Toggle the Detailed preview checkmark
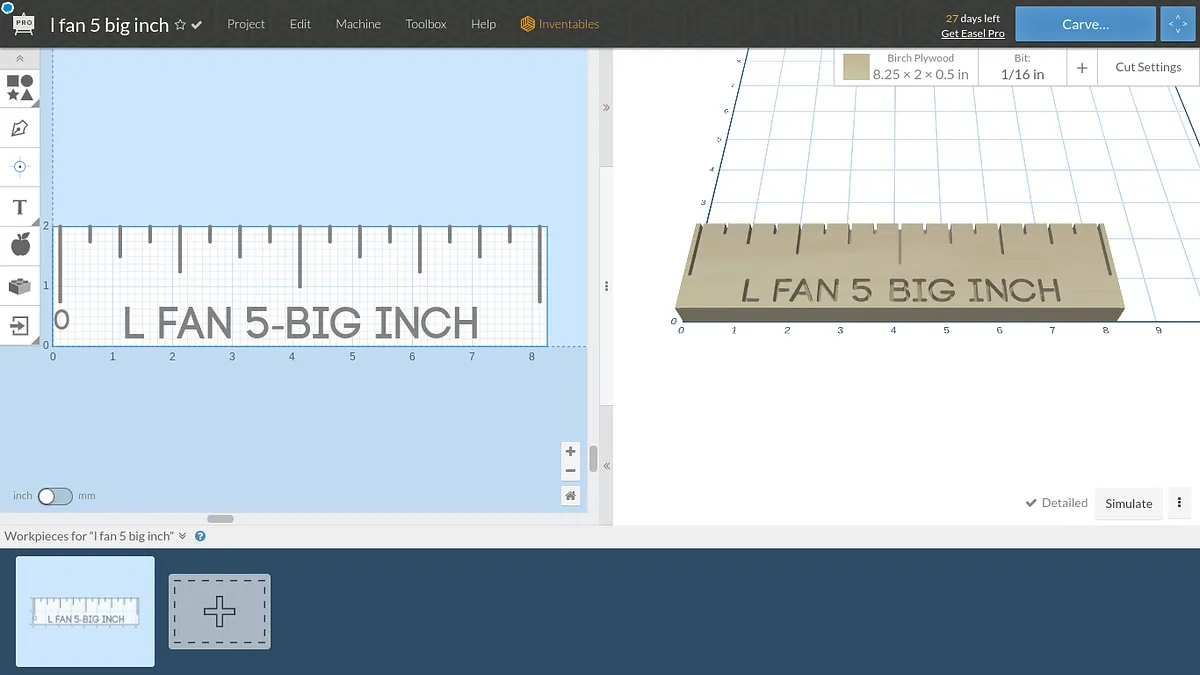The height and width of the screenshot is (675, 1200). [x=1031, y=503]
